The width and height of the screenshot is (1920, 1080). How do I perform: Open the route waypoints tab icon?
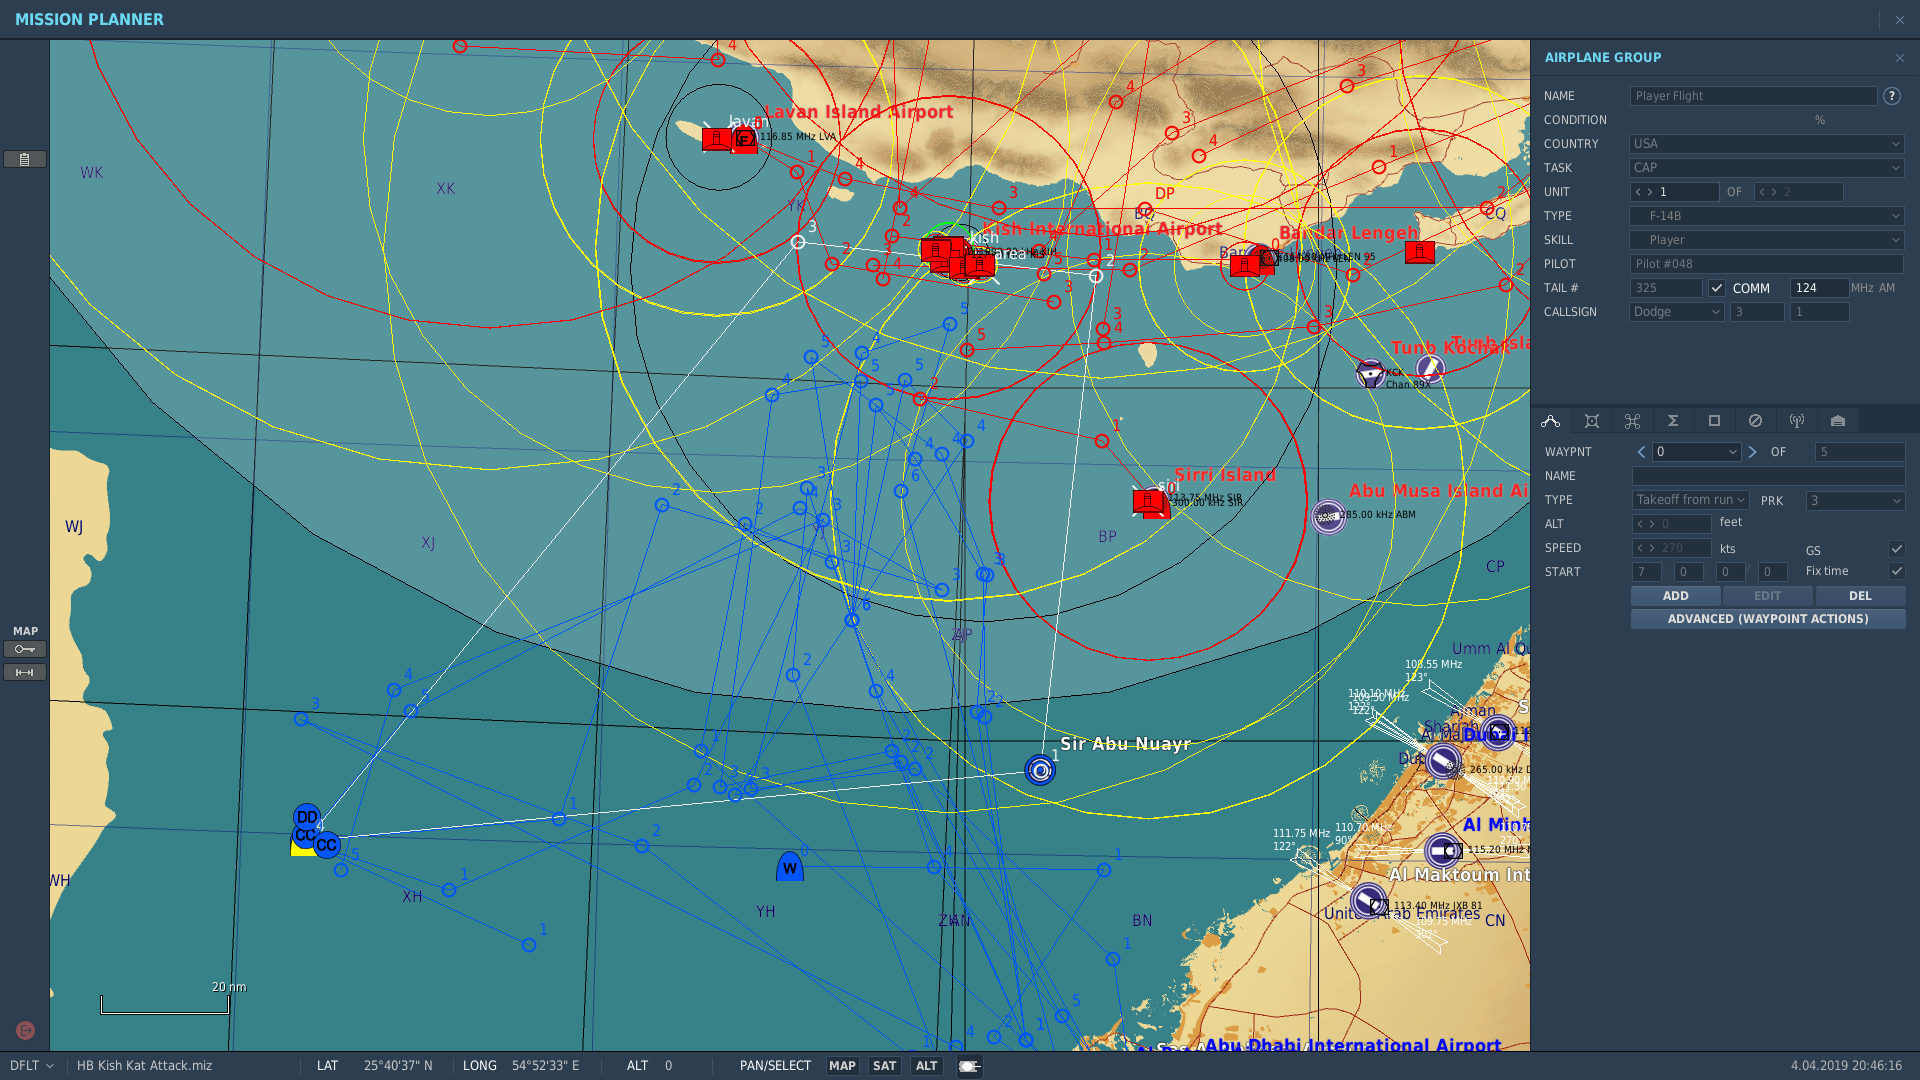(1551, 421)
